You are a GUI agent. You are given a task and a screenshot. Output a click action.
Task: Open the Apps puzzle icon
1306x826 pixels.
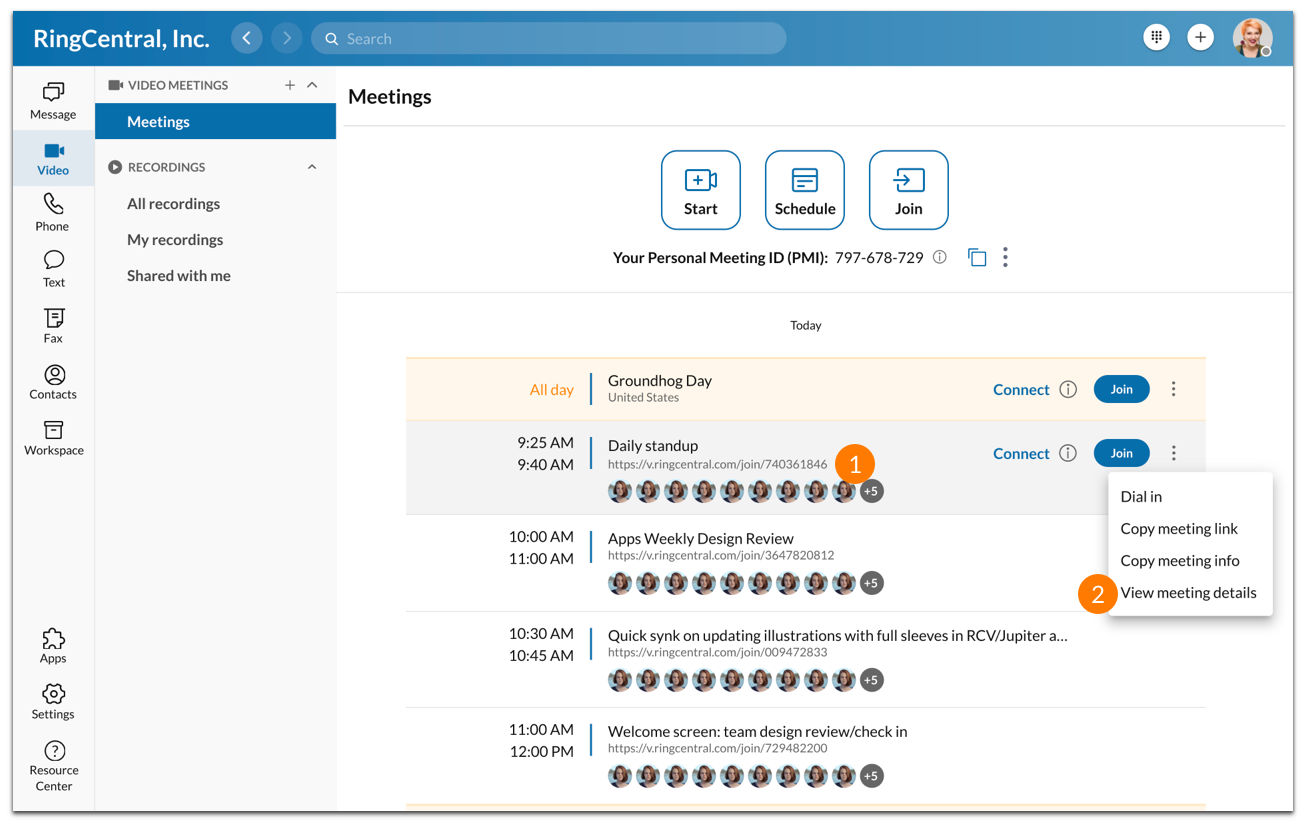click(53, 645)
